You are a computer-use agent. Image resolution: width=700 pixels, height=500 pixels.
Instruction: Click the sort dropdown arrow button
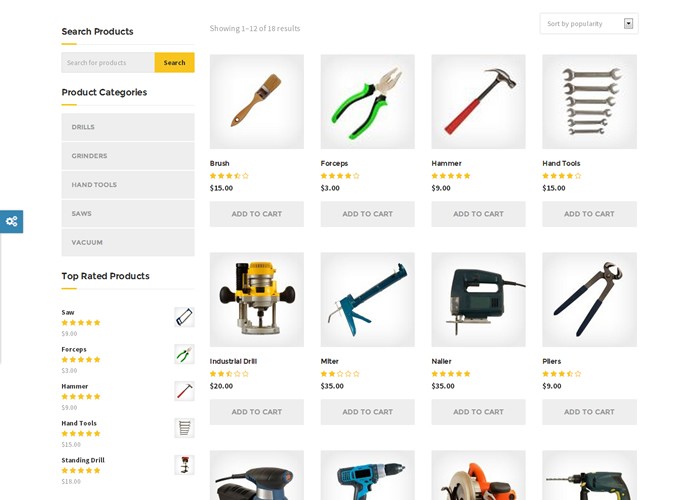(x=628, y=24)
